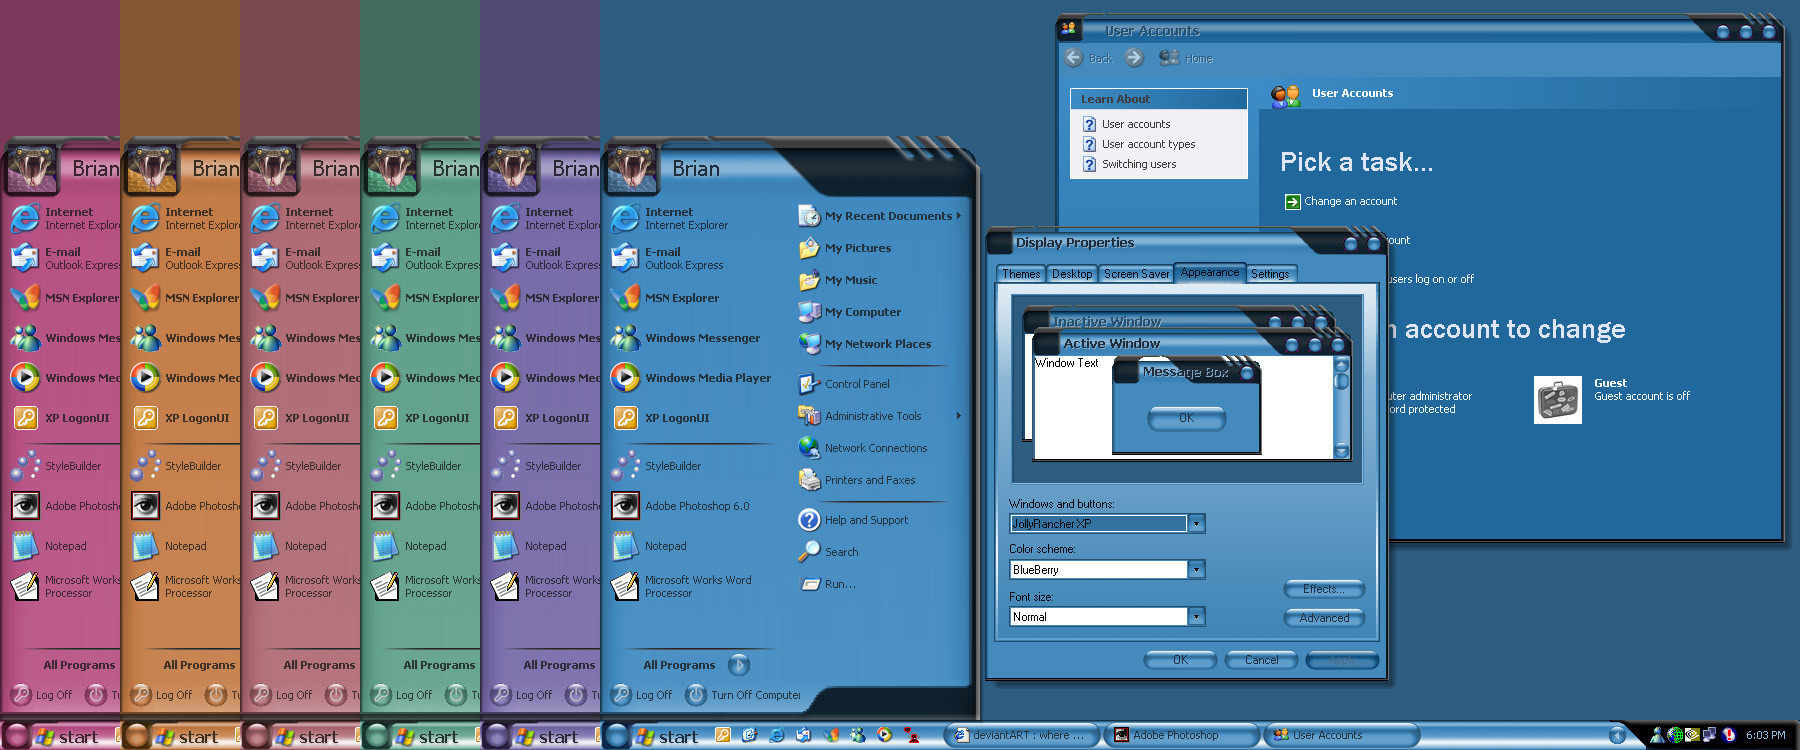Click Brian's user picture in blue Start menu
The height and width of the screenshot is (750, 1800).
click(632, 168)
